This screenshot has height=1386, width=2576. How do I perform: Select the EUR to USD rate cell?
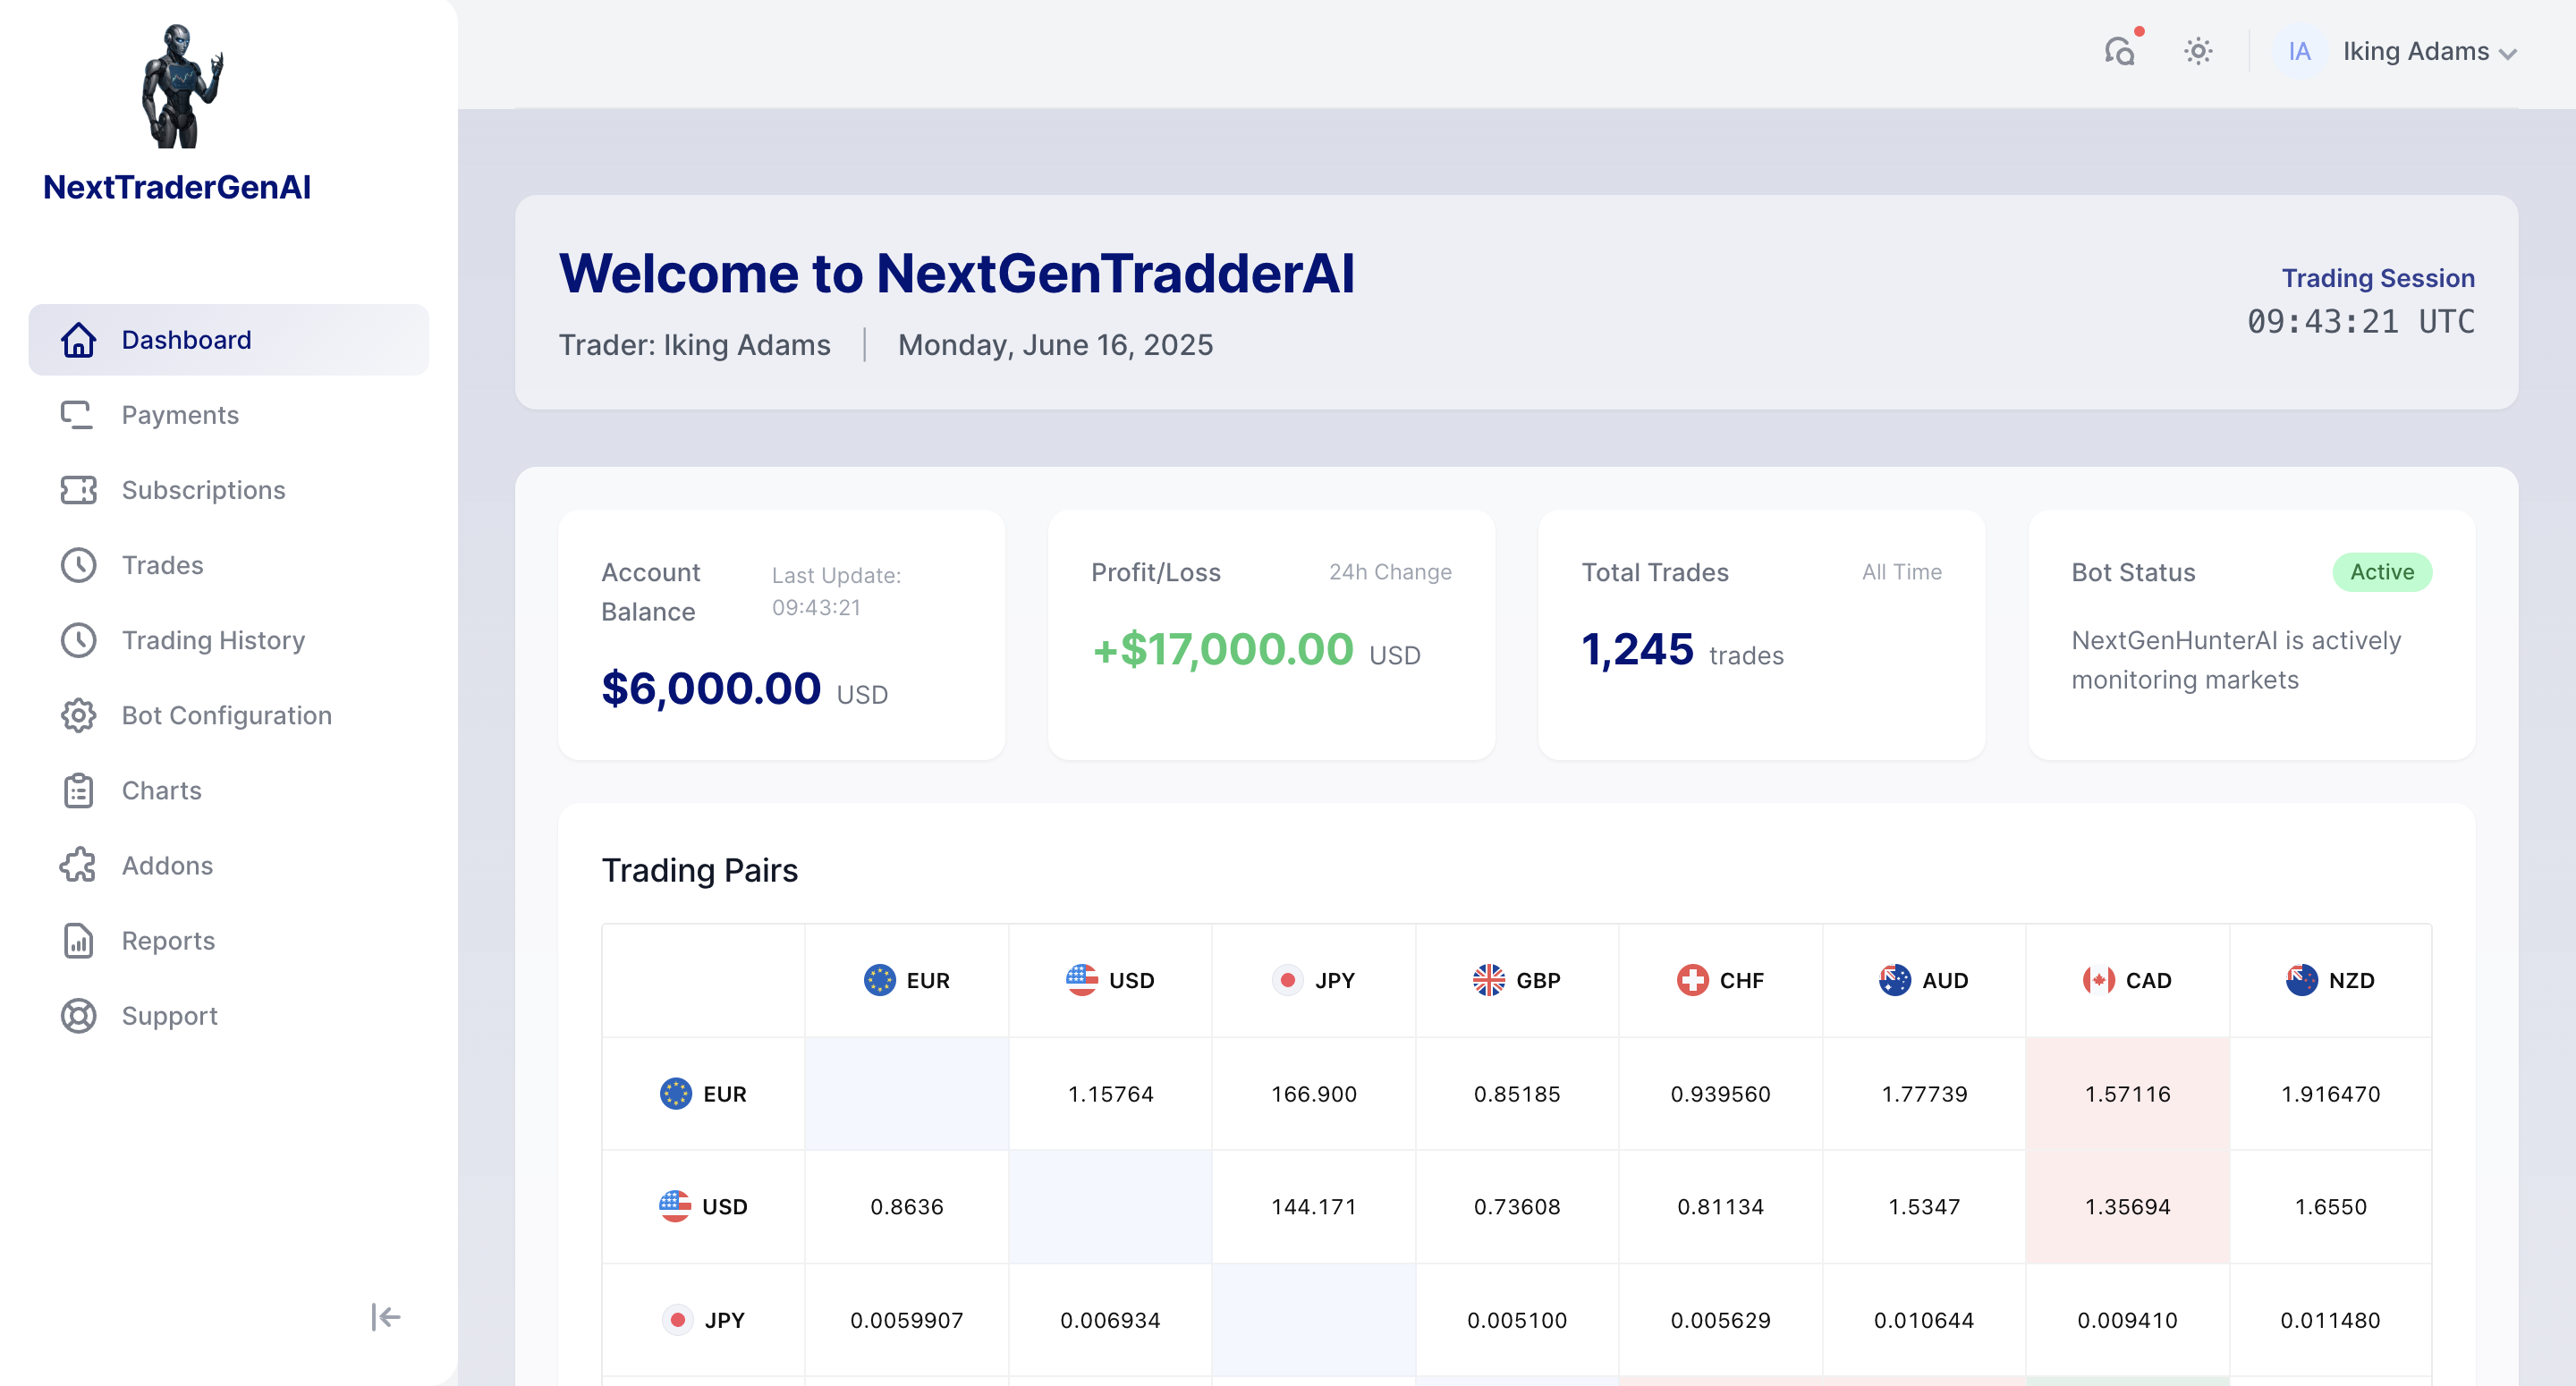1111,1093
